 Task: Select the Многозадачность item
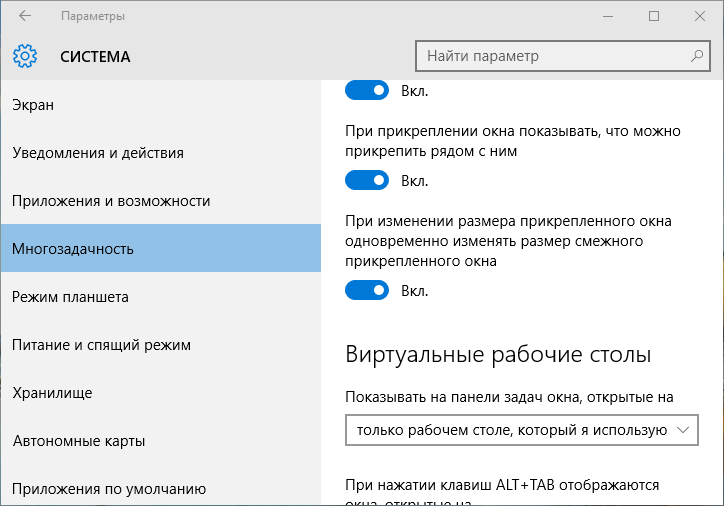(x=161, y=248)
